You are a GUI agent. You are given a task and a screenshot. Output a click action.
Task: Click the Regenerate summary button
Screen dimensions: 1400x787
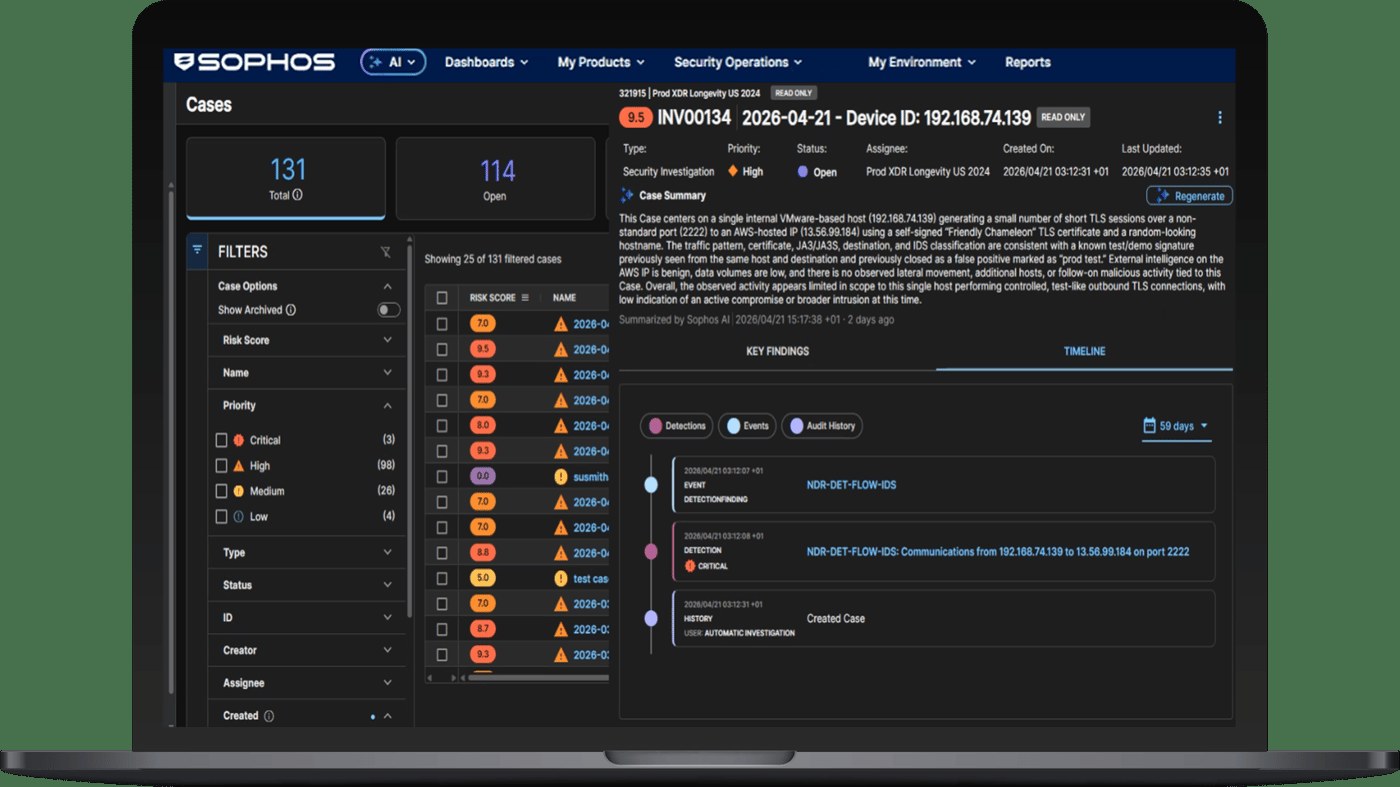coord(1190,196)
